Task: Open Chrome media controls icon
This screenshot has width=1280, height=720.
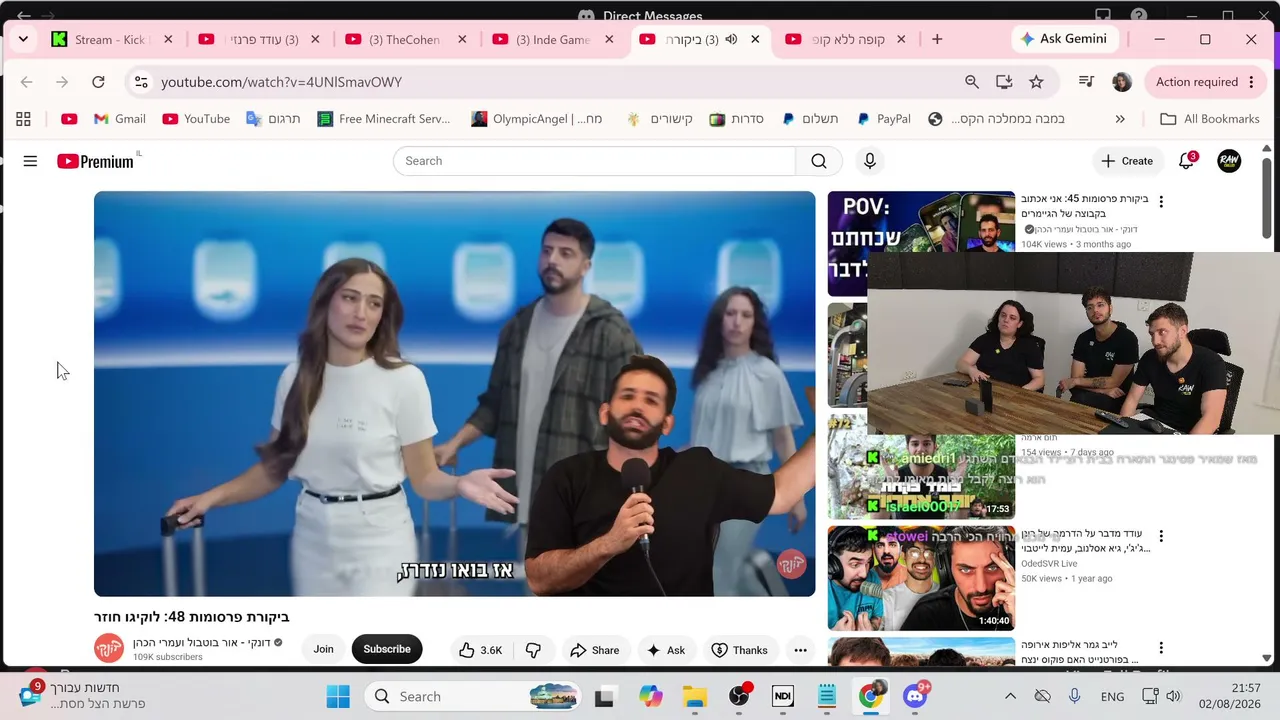Action: click(x=1086, y=82)
